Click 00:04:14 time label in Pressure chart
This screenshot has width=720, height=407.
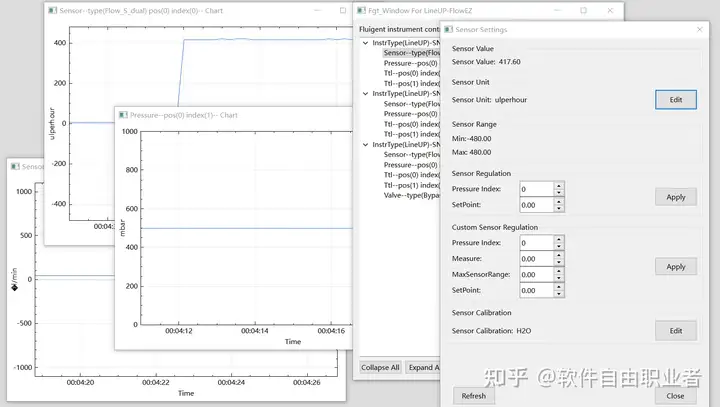click(254, 331)
